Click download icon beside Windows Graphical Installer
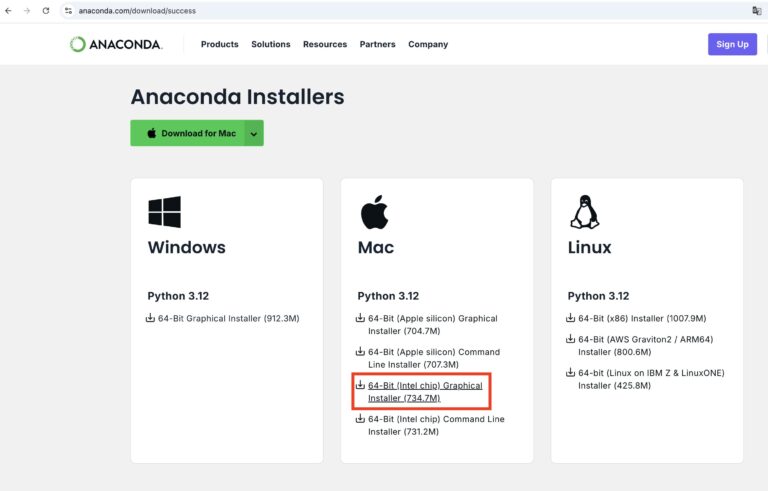The image size is (768, 491). click(150, 318)
